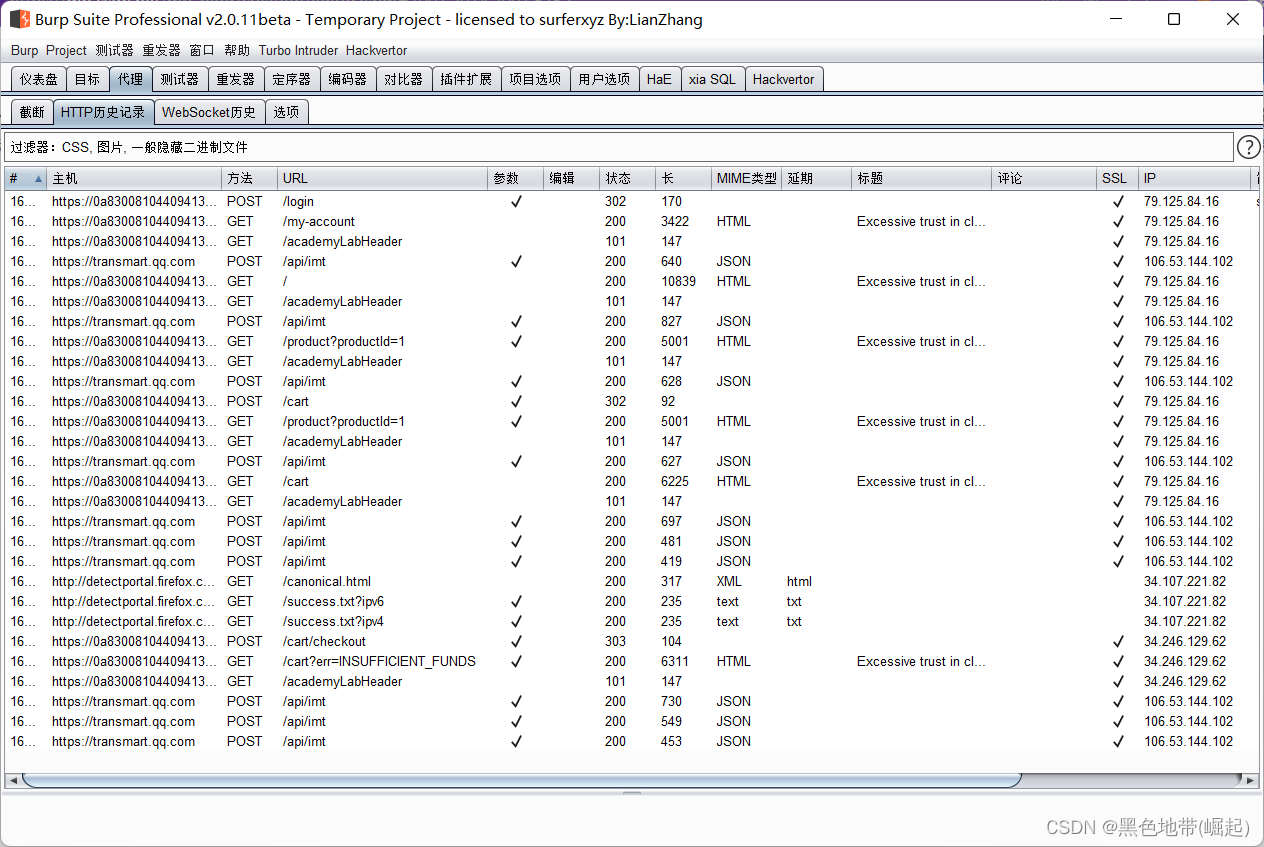The image size is (1264, 847).
Task: Switch to the 仪表盘 tab
Action: (39, 79)
